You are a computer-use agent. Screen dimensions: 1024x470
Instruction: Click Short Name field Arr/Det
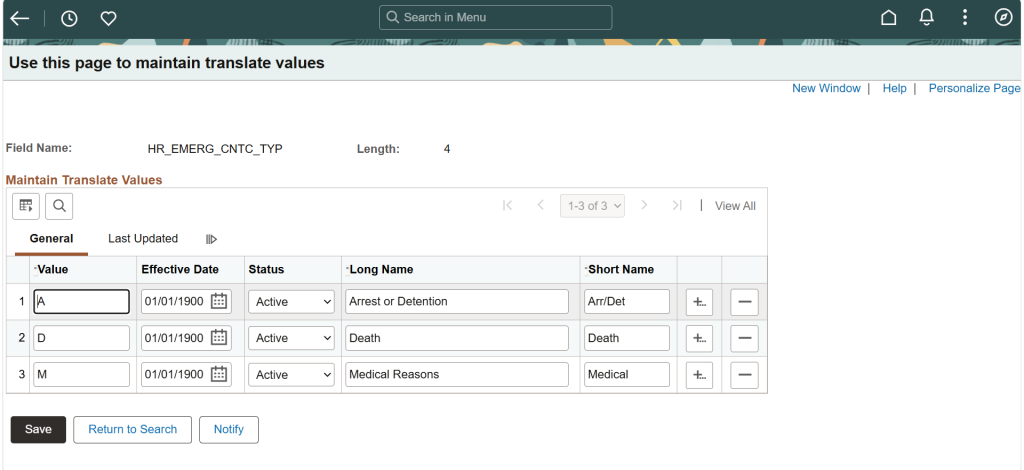pos(627,302)
